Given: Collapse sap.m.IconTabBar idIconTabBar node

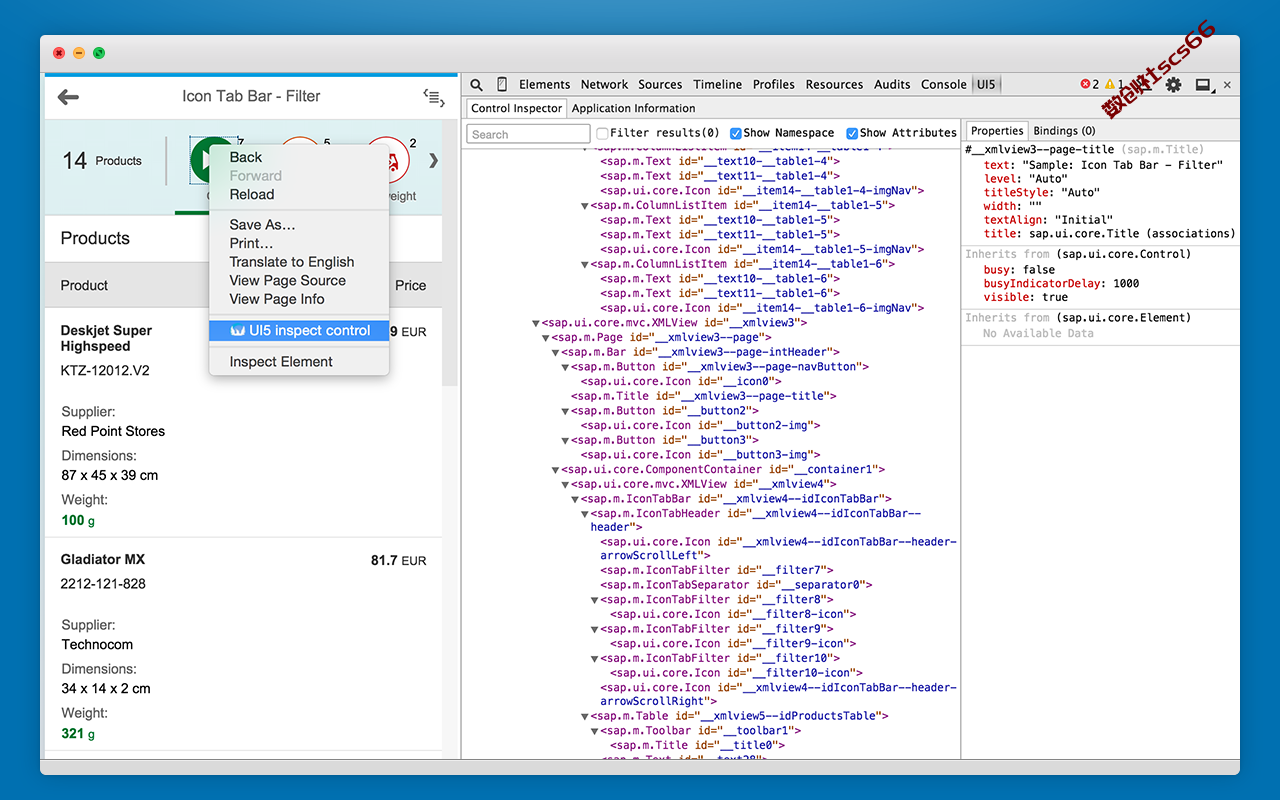Looking at the screenshot, I should point(576,499).
